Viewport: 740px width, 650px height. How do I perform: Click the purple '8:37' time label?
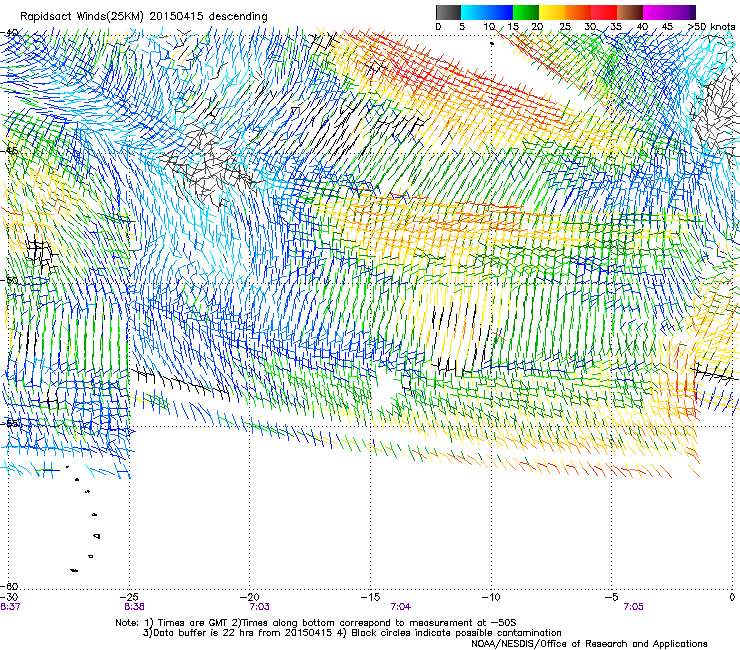pyautogui.click(x=10, y=607)
